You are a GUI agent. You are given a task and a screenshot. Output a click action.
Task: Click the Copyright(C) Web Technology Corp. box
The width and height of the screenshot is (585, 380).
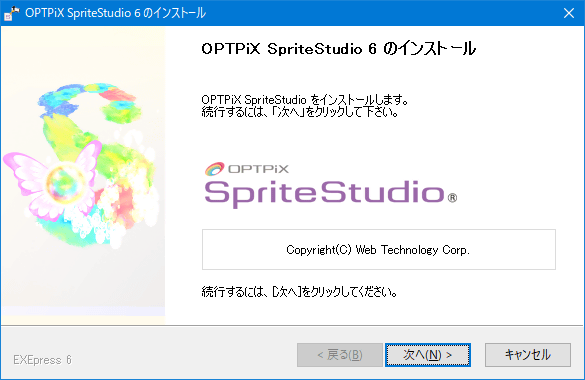[x=379, y=249]
